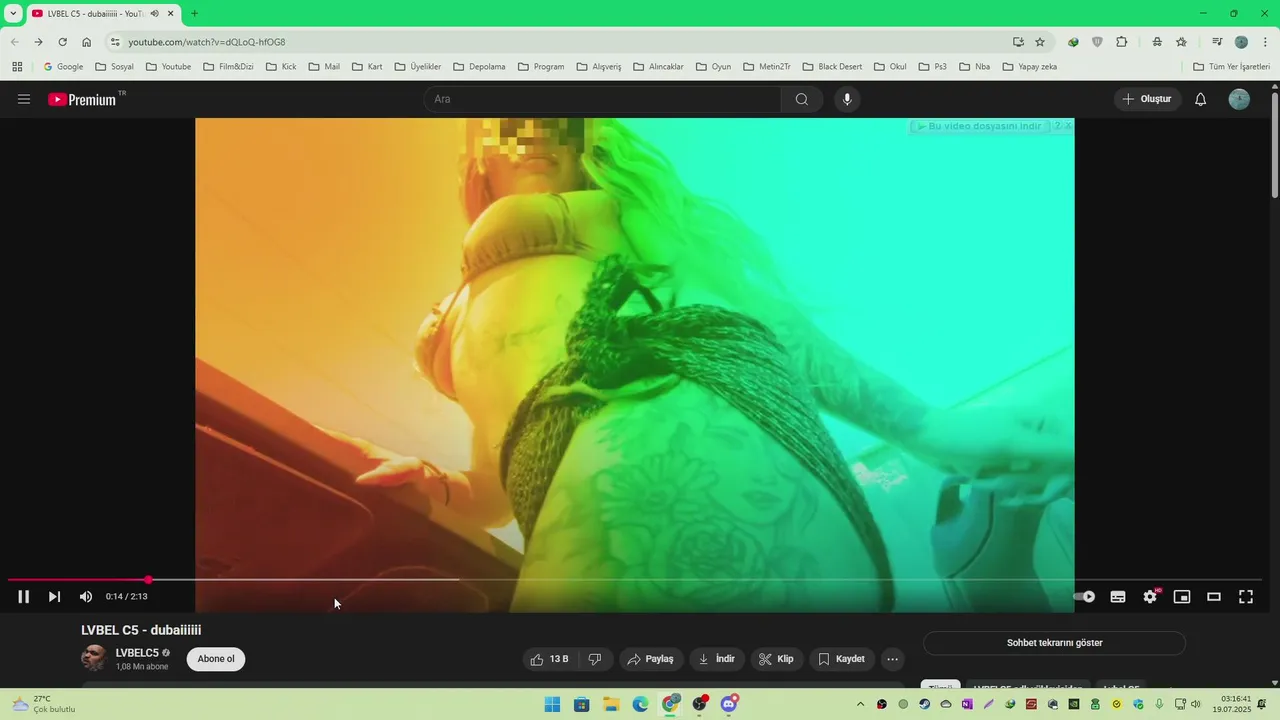Open the Oyun bookmarks folder
The width and height of the screenshot is (1280, 720).
[x=713, y=67]
